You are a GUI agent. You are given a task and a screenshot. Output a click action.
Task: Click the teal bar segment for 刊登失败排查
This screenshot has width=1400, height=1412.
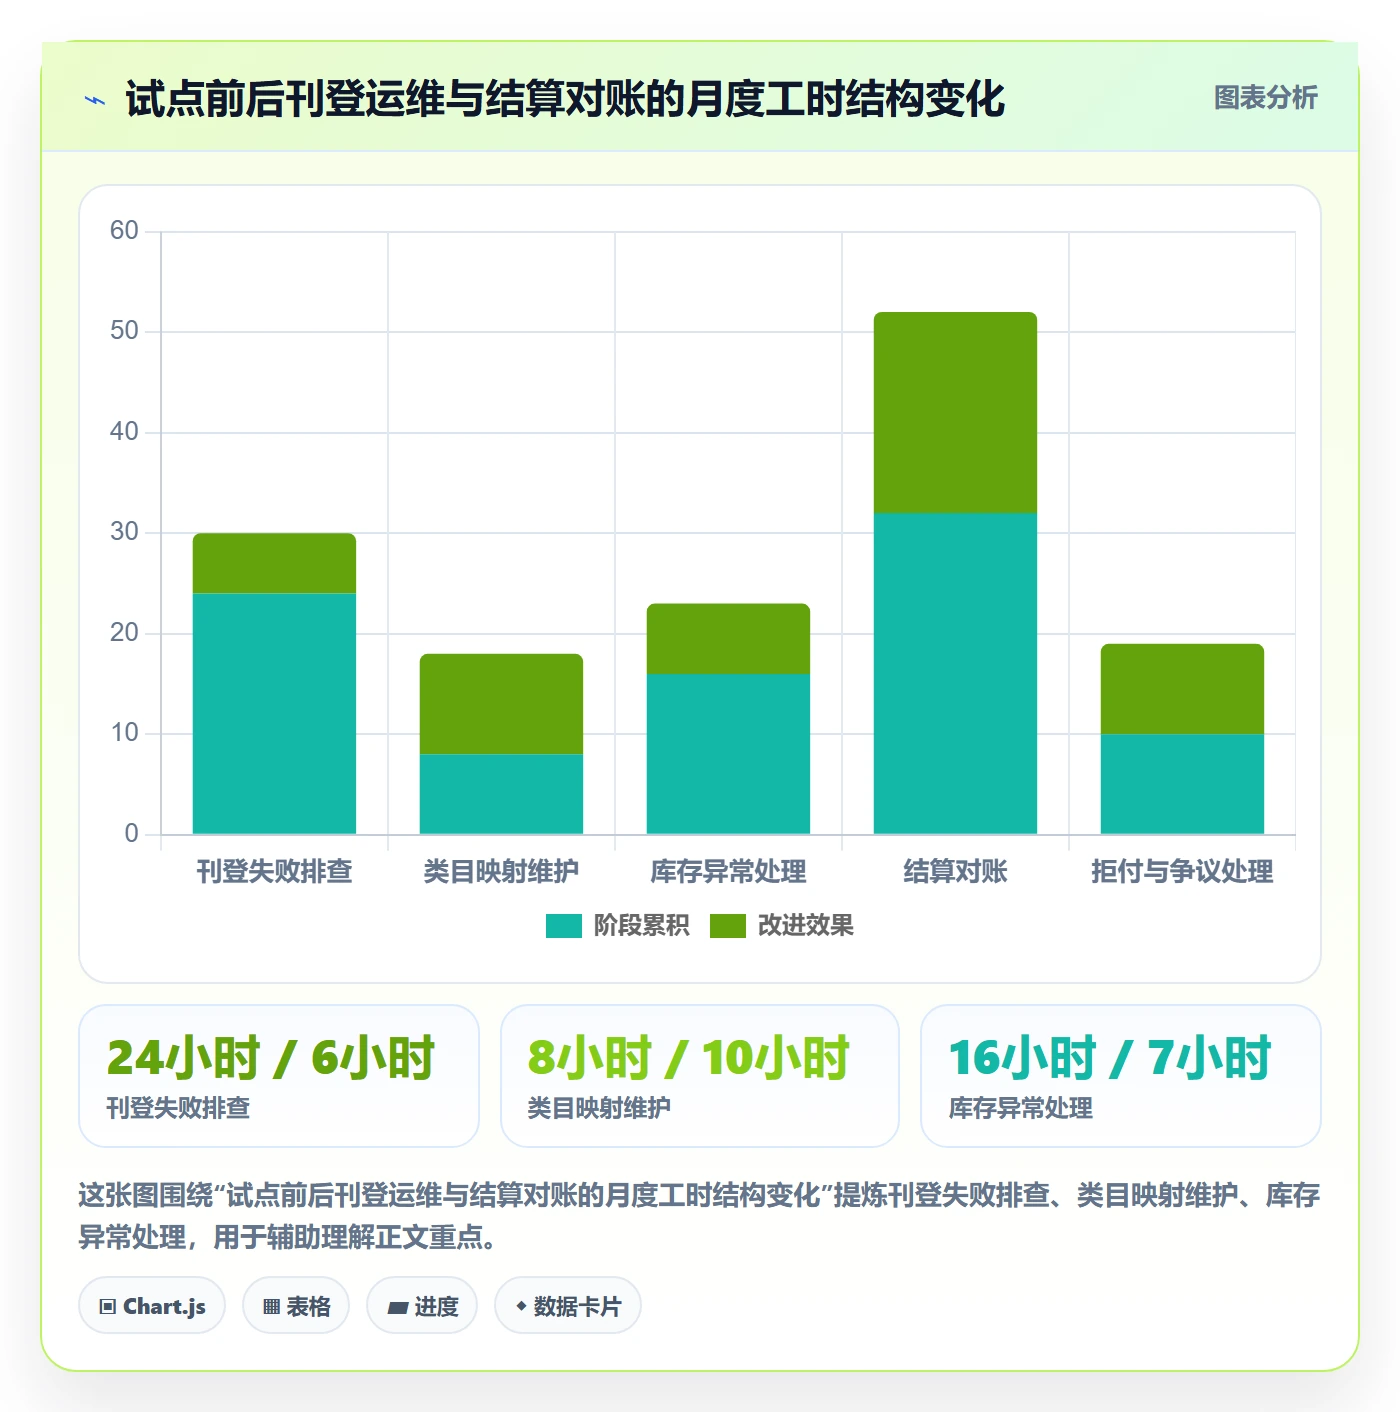(x=274, y=714)
